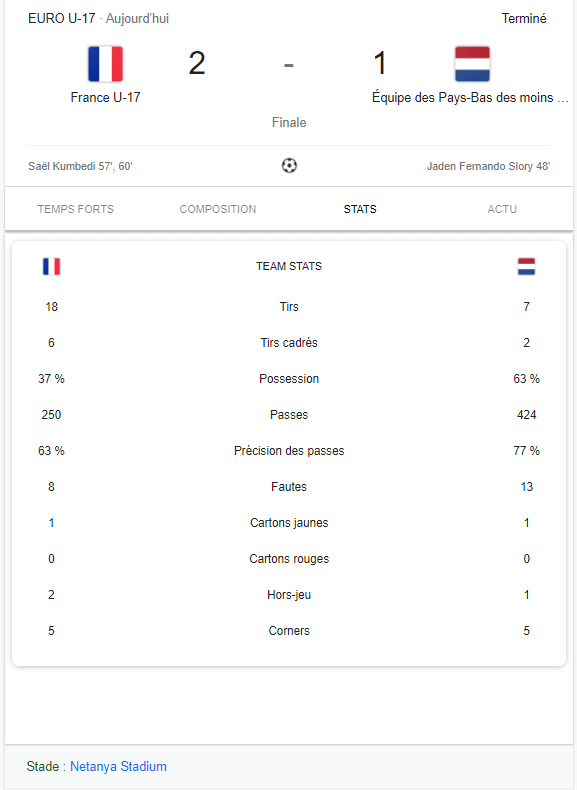The width and height of the screenshot is (577, 790).
Task: Click the large Netherlands flag icon
Action: tap(472, 64)
